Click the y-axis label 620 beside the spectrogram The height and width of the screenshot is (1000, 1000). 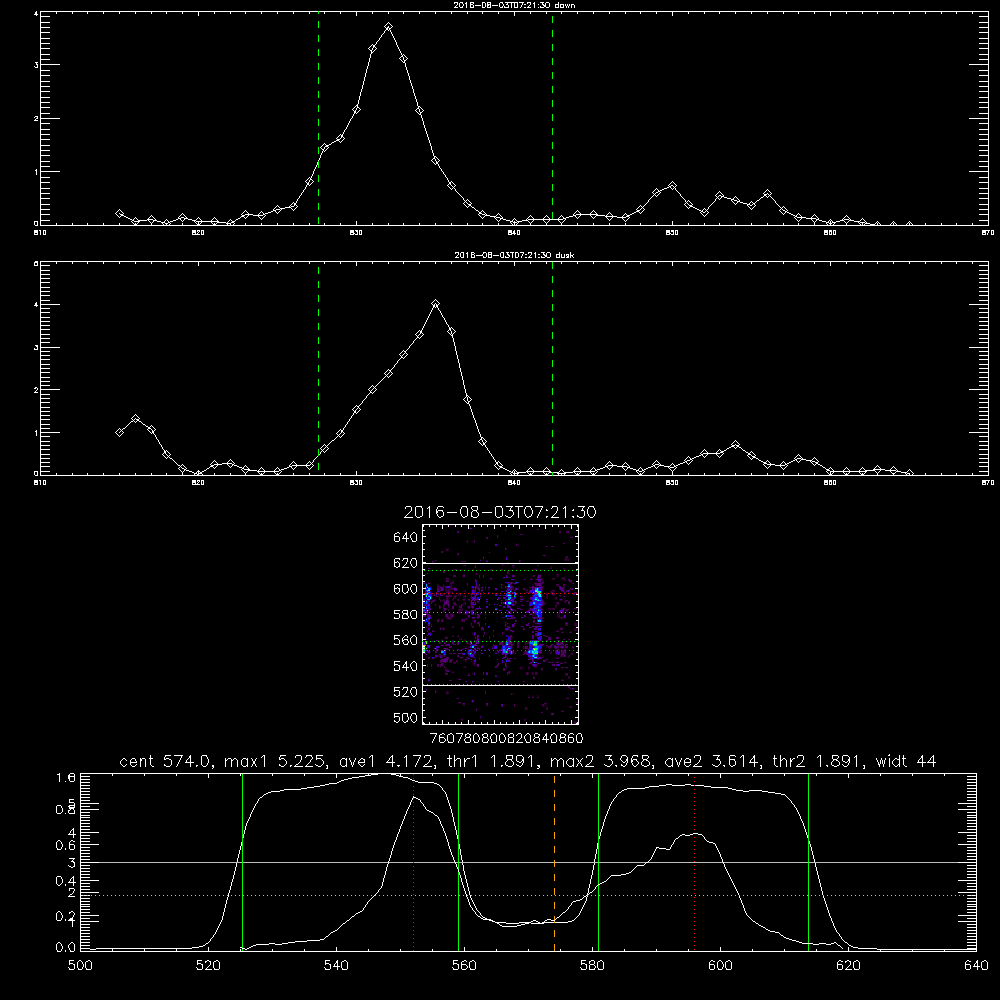point(405,563)
